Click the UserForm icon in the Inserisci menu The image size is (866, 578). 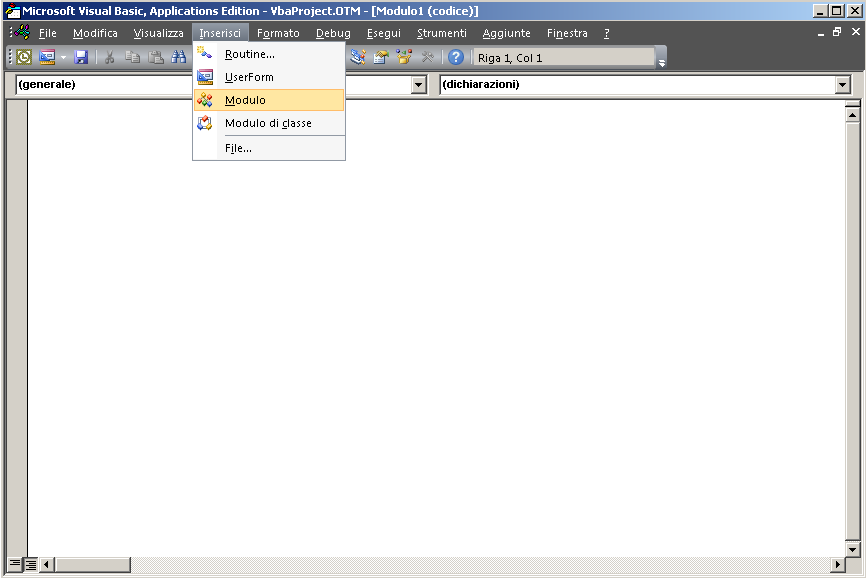205,77
